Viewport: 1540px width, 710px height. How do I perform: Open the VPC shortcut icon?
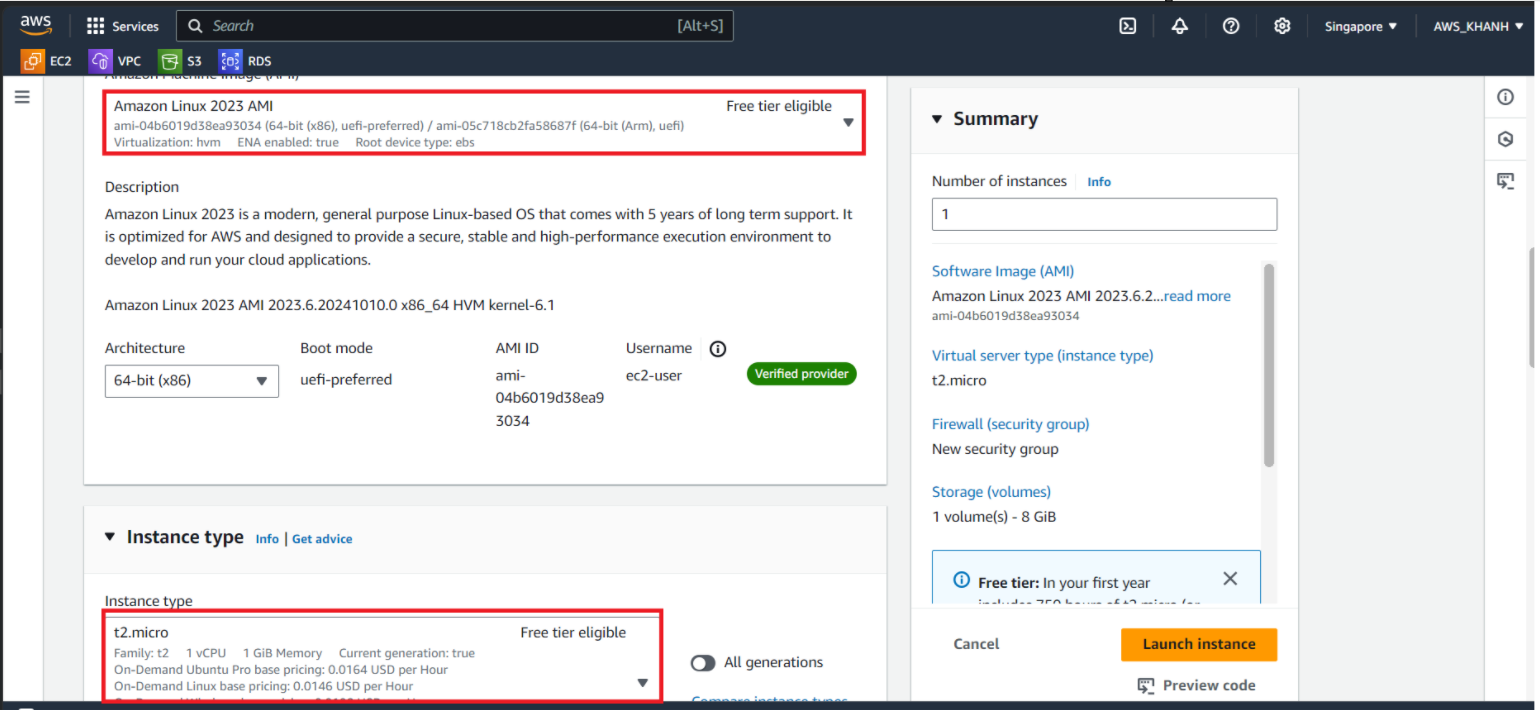click(x=100, y=60)
